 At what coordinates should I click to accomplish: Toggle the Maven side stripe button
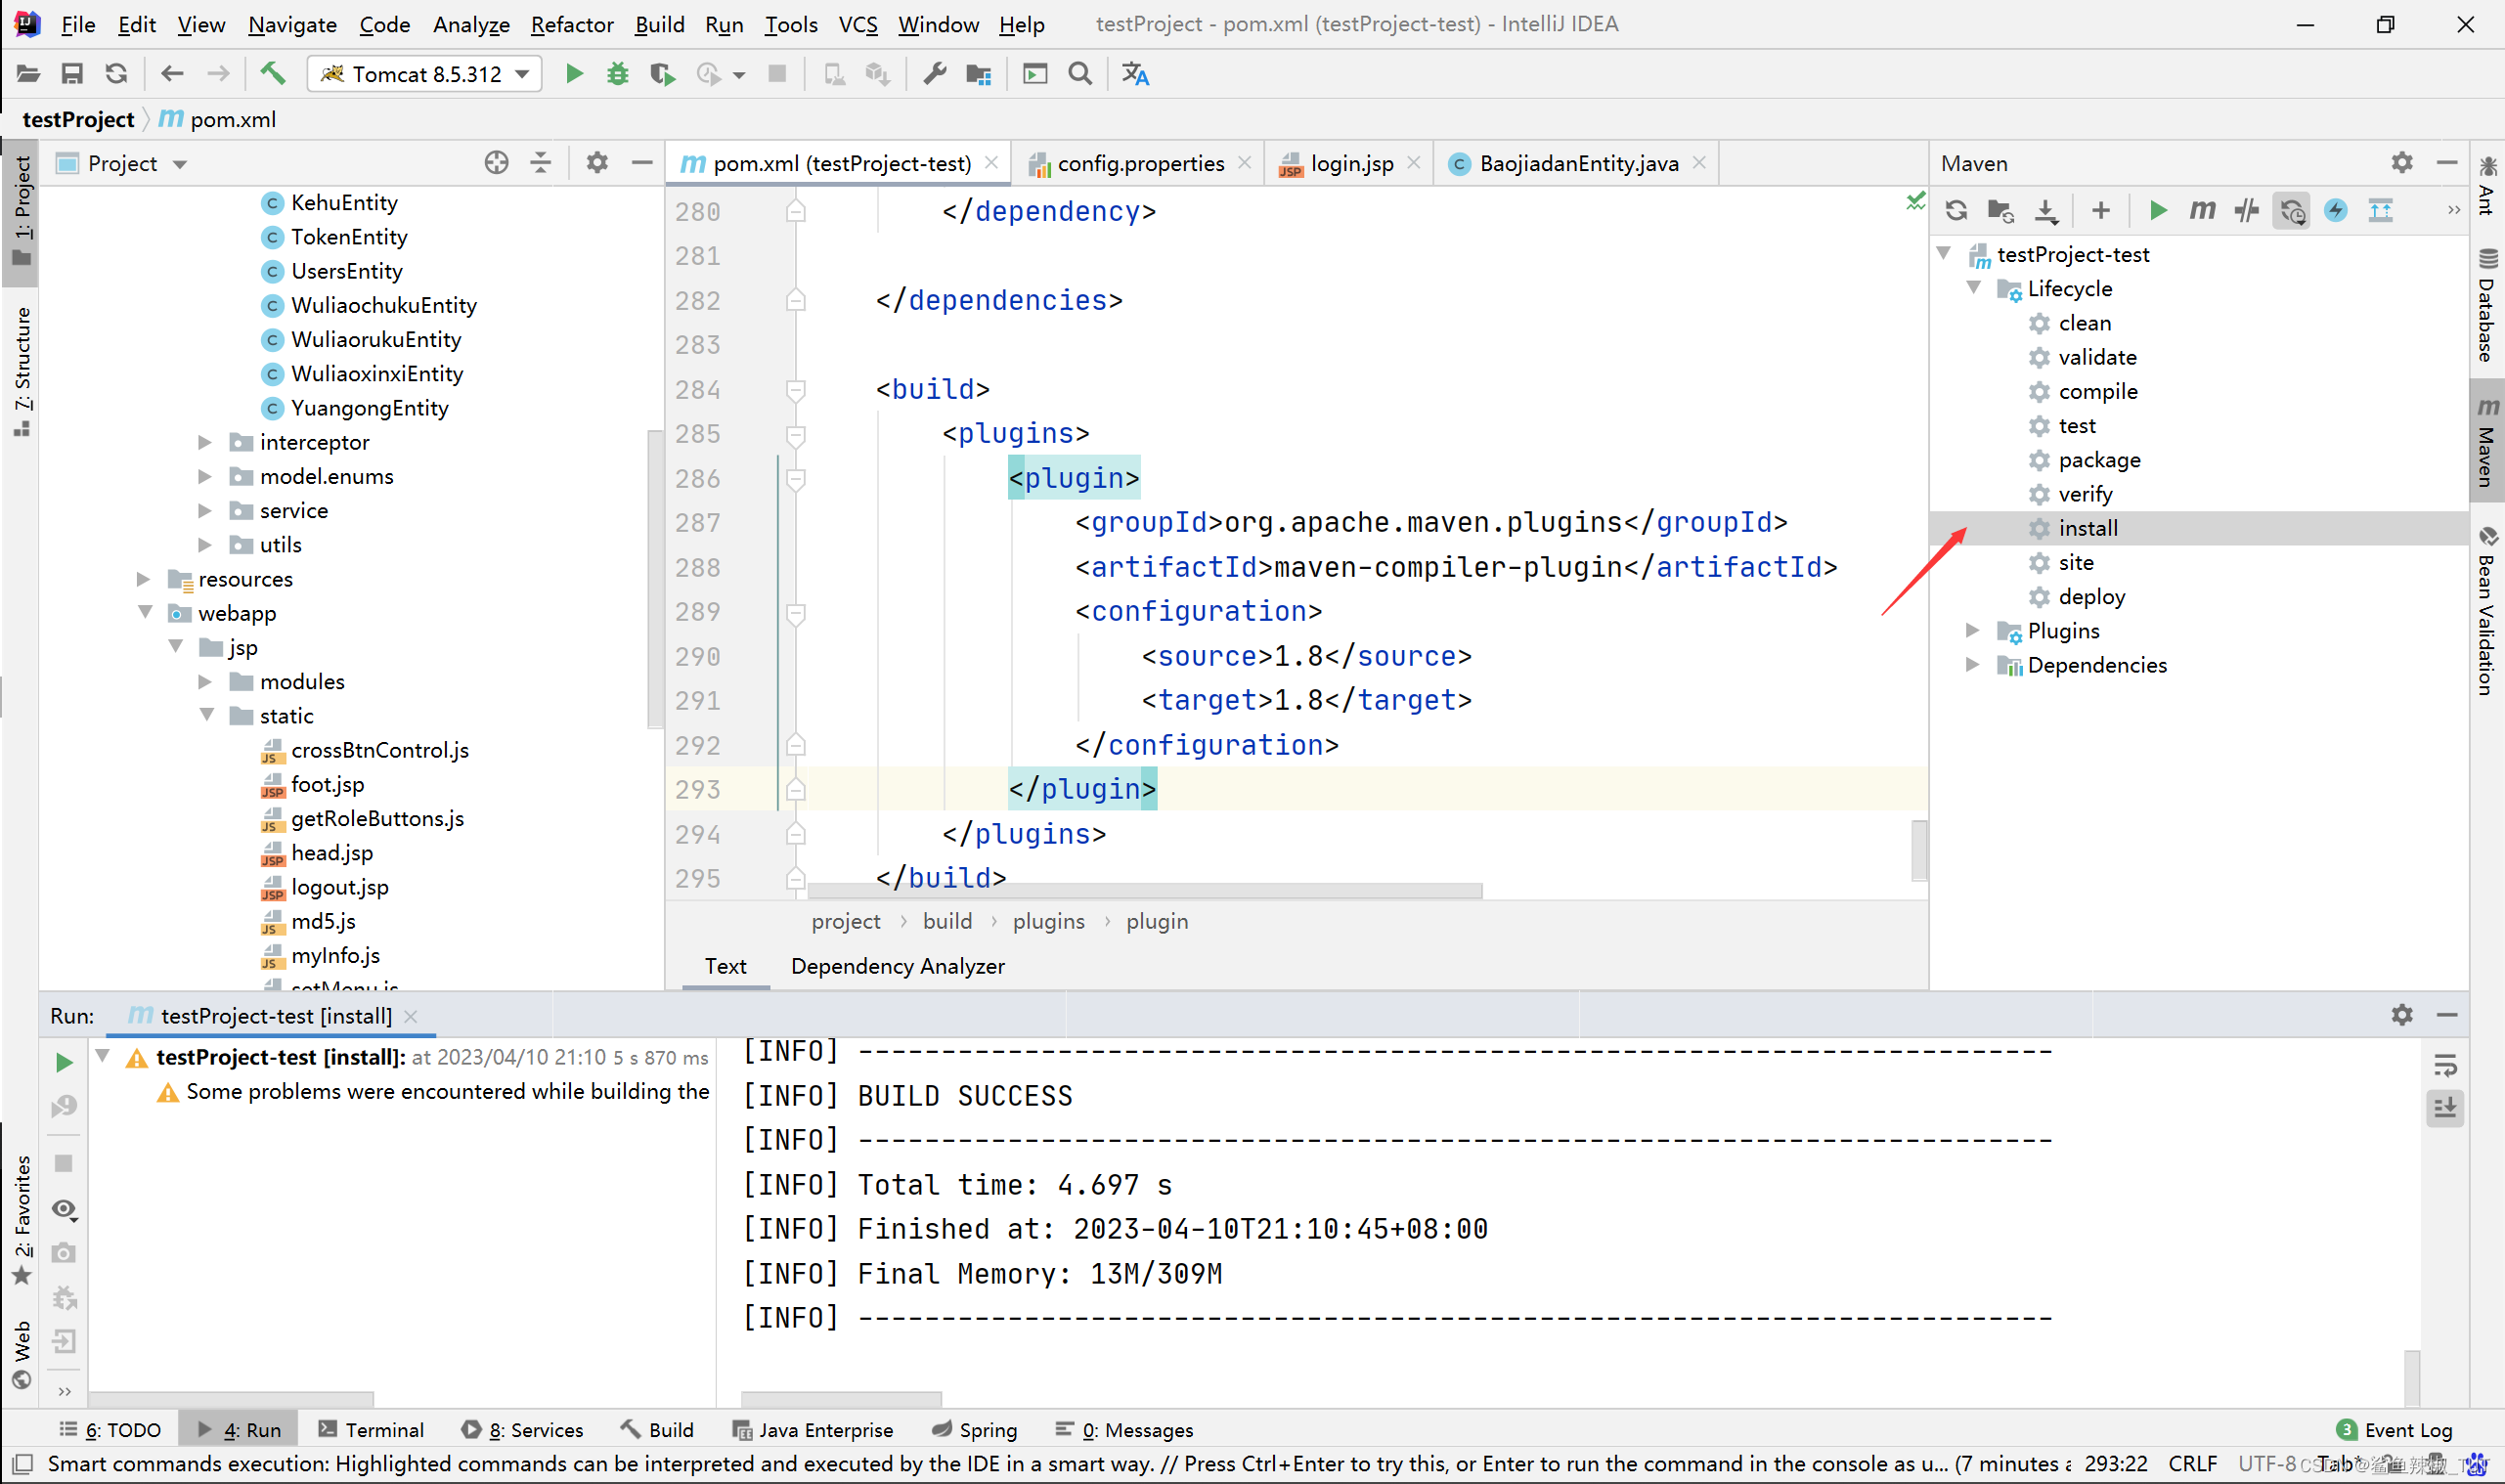2487,441
